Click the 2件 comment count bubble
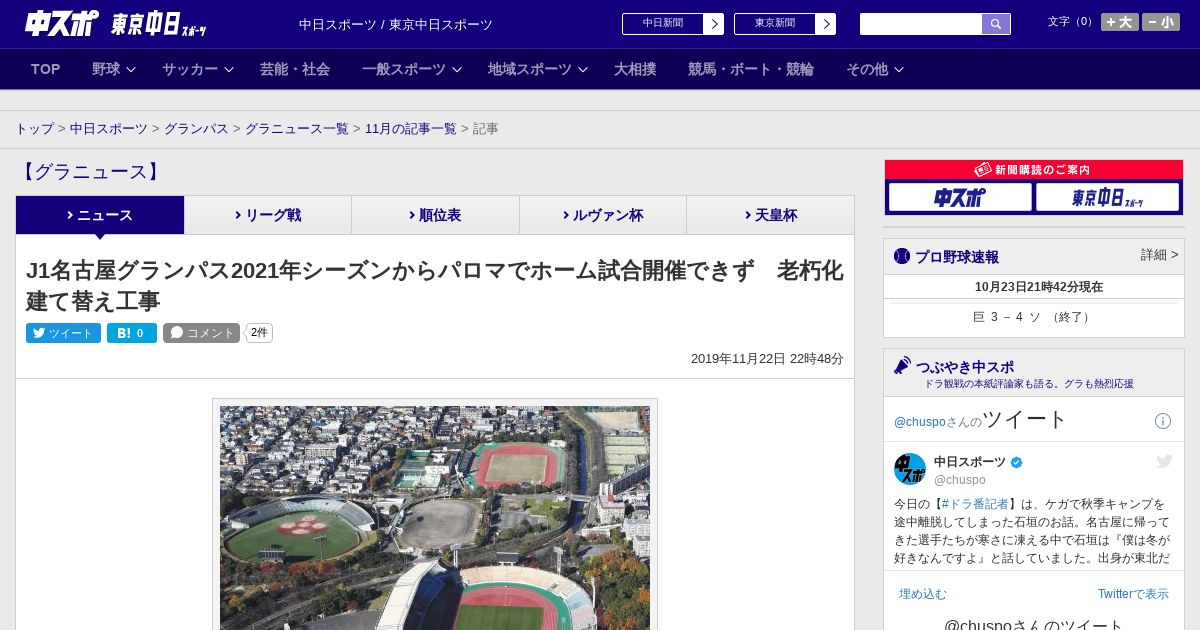 [x=259, y=333]
